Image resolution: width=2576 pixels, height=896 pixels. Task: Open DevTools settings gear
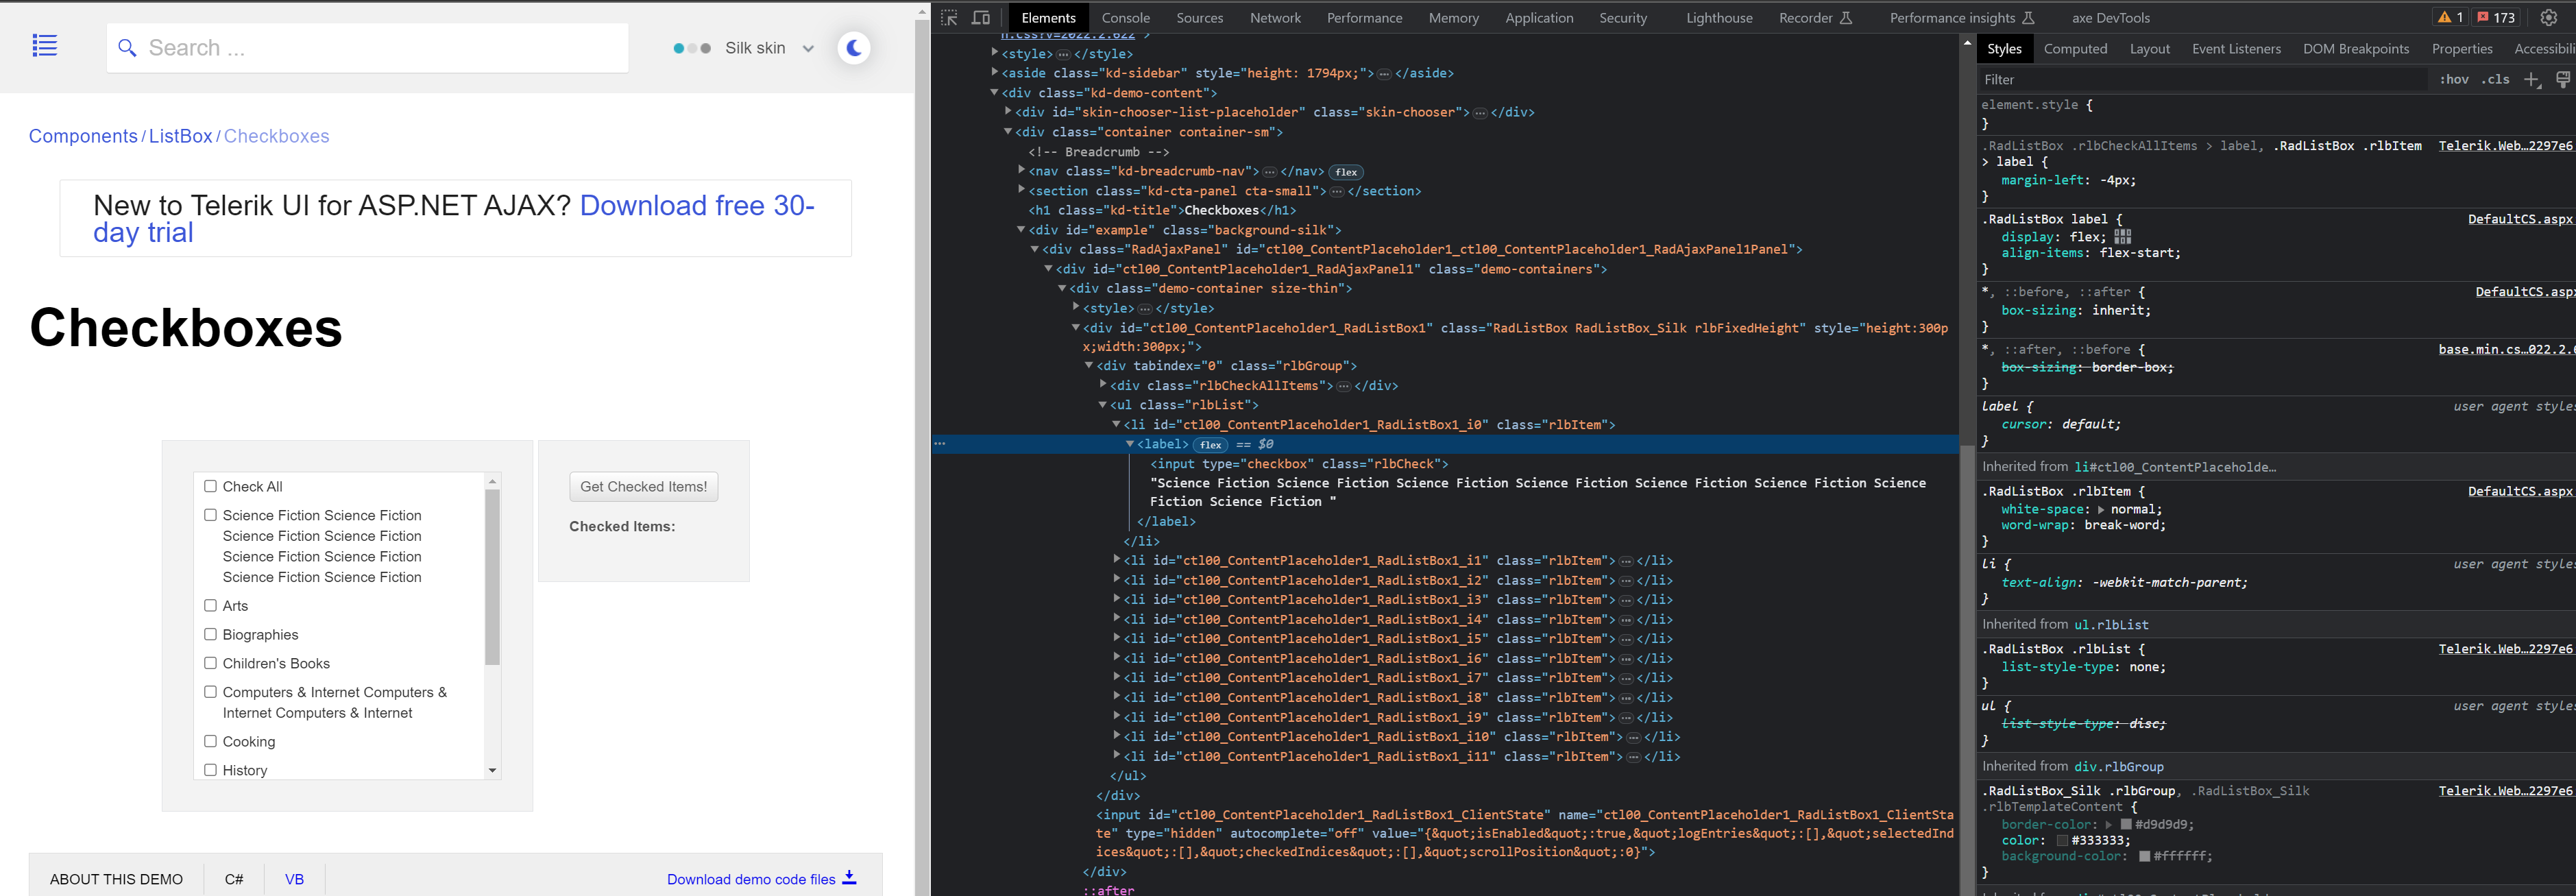(x=2549, y=17)
